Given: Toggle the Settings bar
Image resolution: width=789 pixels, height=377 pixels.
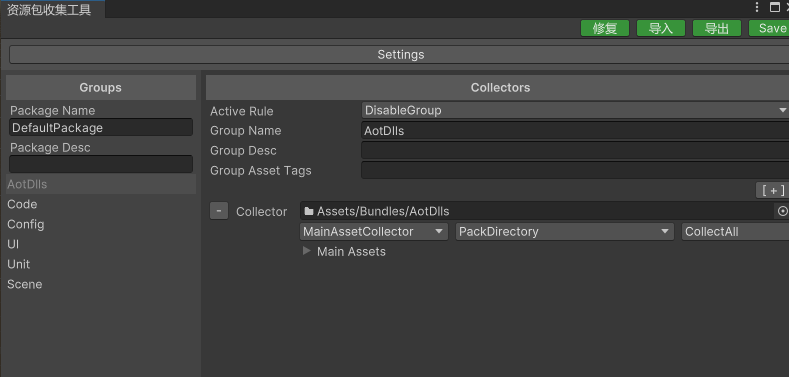Looking at the screenshot, I should pos(400,54).
